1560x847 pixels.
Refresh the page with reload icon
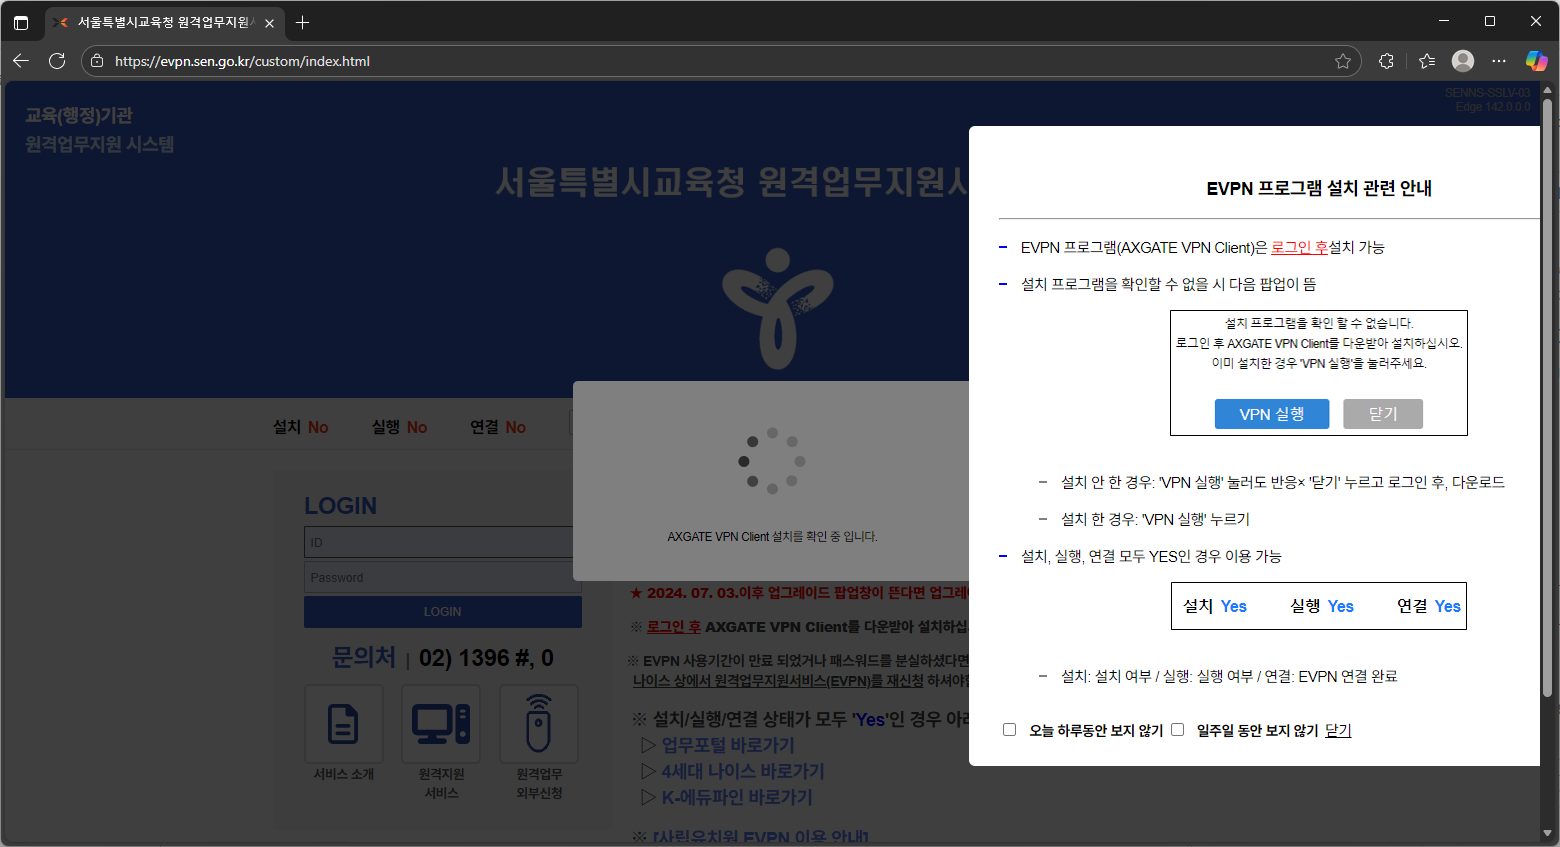pos(57,61)
